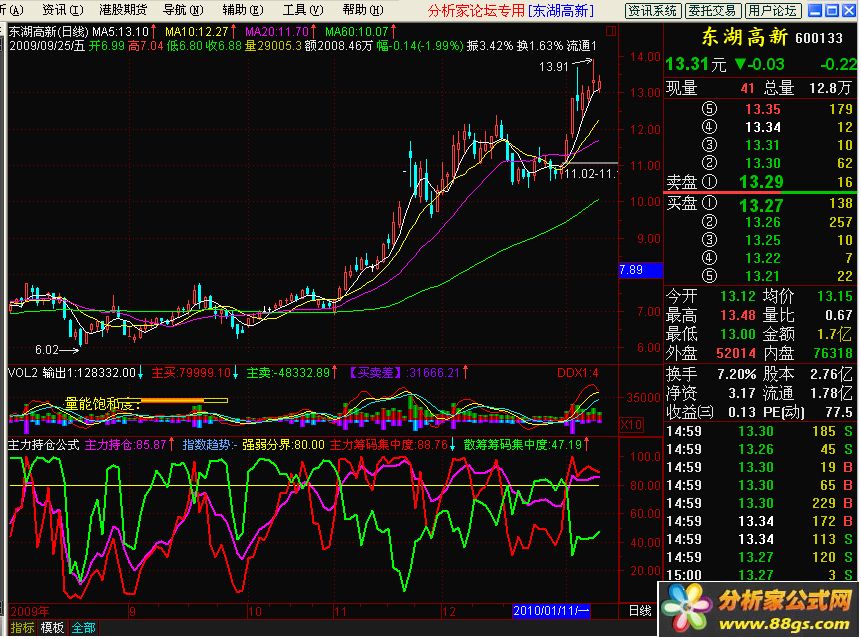
Task: Click the 6.02 low price annotation
Action: tap(47, 350)
